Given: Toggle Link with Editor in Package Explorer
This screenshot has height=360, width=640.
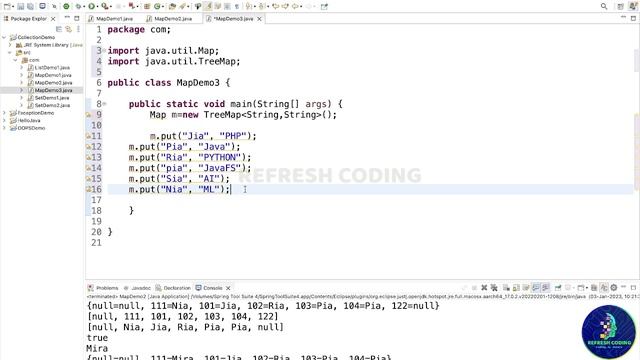Looking at the screenshot, I should pos(68,29).
